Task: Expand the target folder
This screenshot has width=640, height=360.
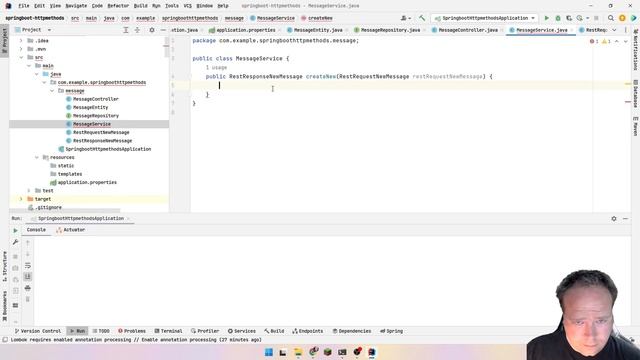Action: pyautogui.click(x=21, y=199)
